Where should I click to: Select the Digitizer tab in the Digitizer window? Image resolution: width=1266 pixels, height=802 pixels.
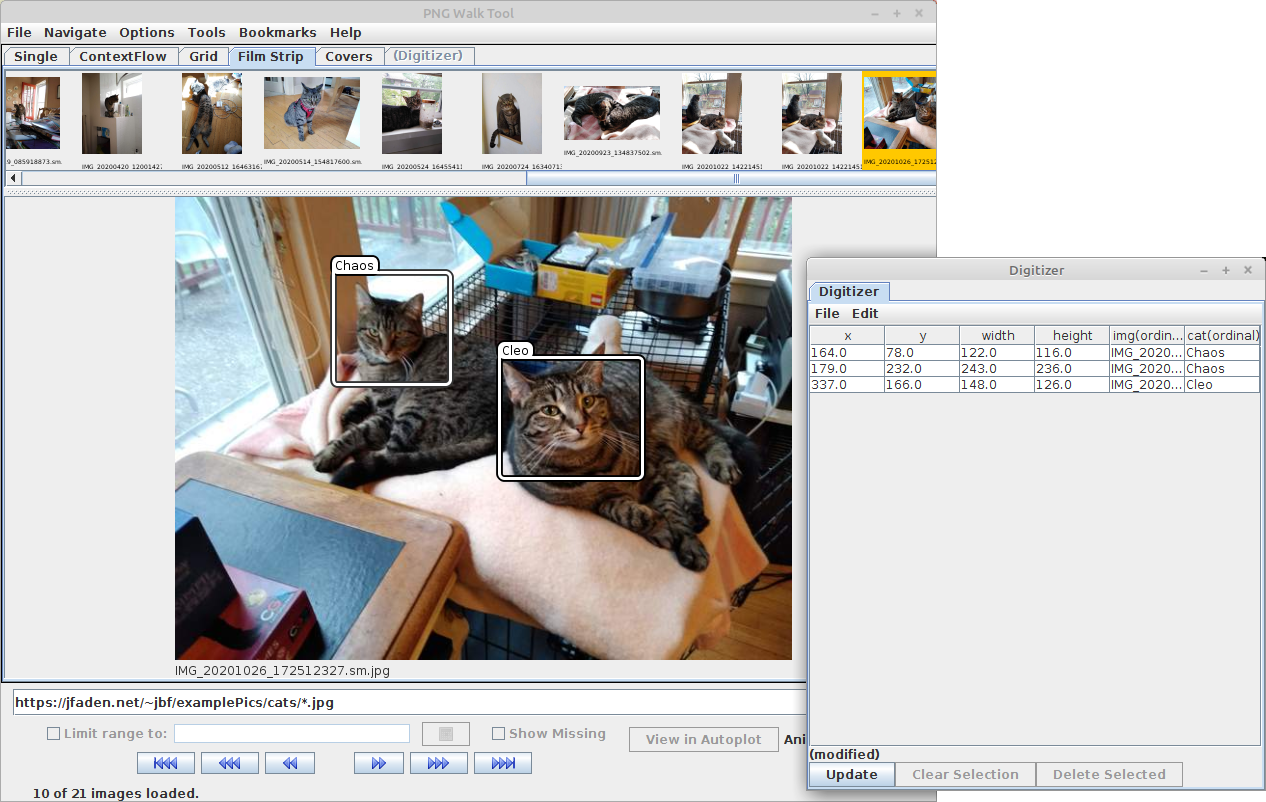[x=849, y=292]
